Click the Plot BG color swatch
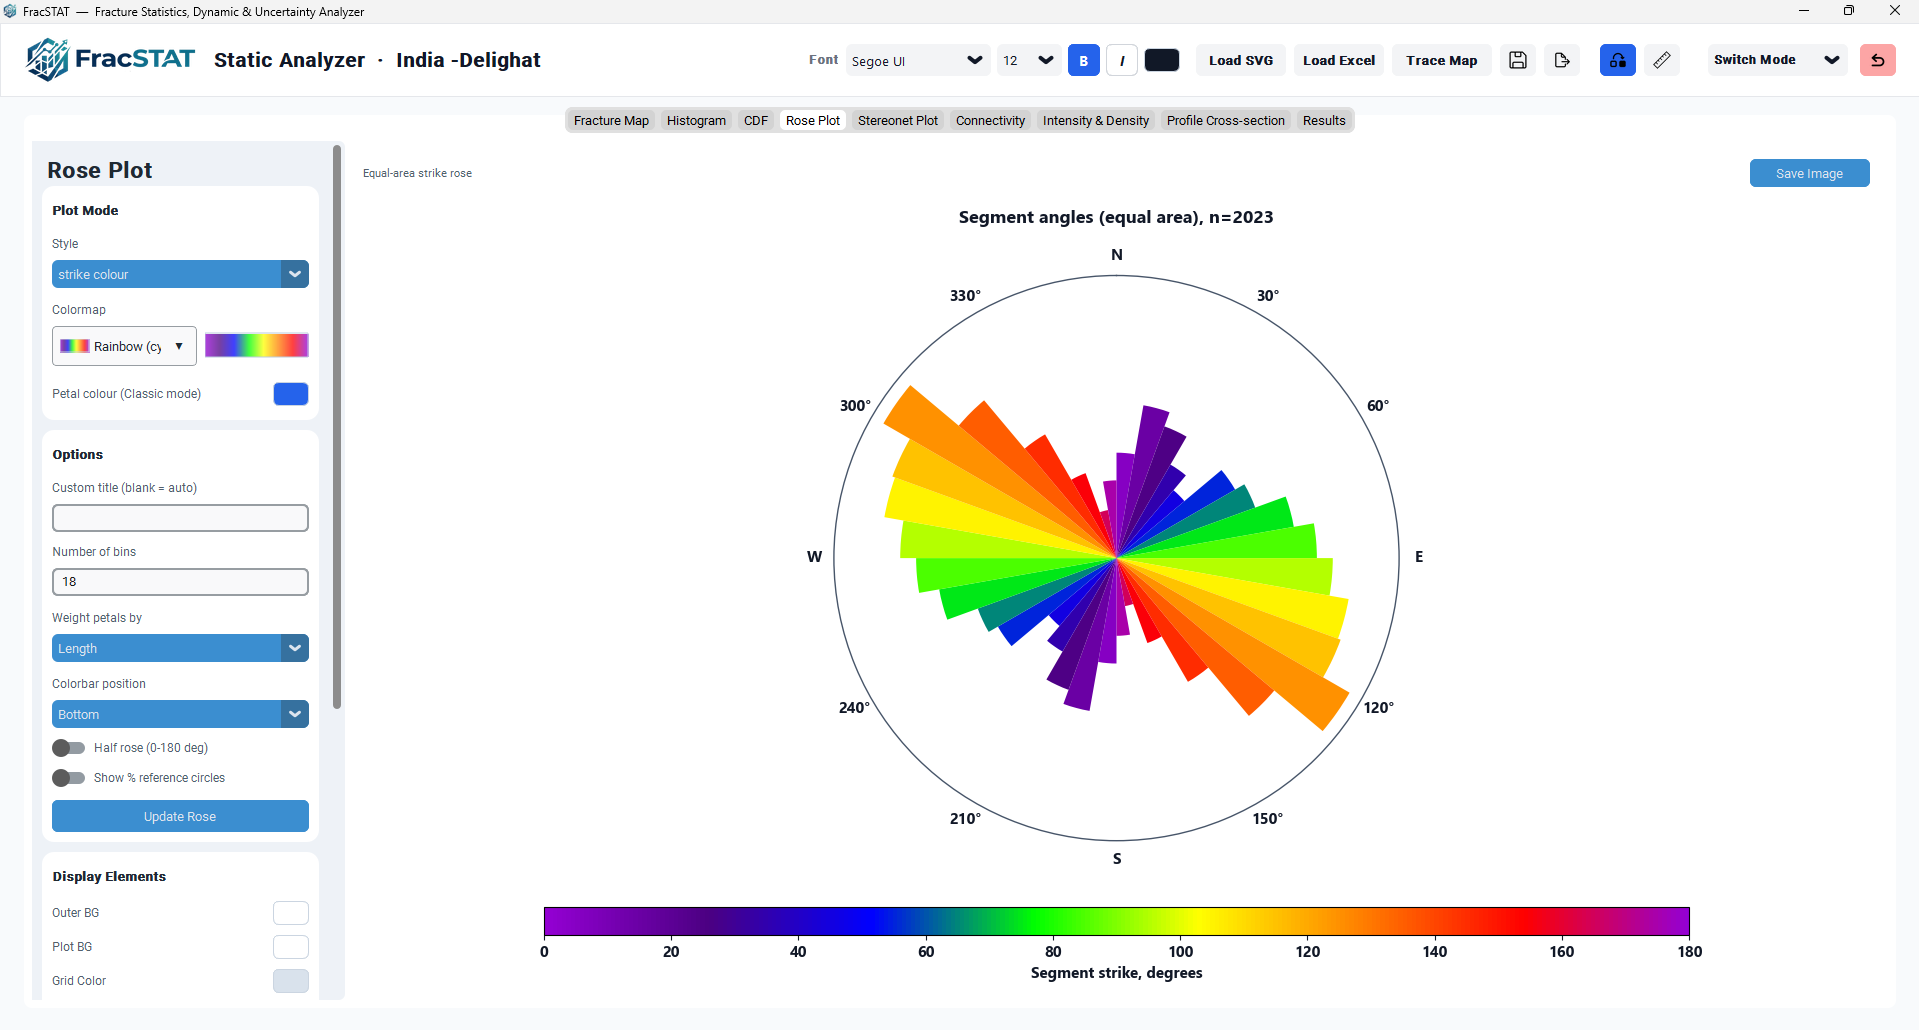1919x1030 pixels. pos(291,947)
